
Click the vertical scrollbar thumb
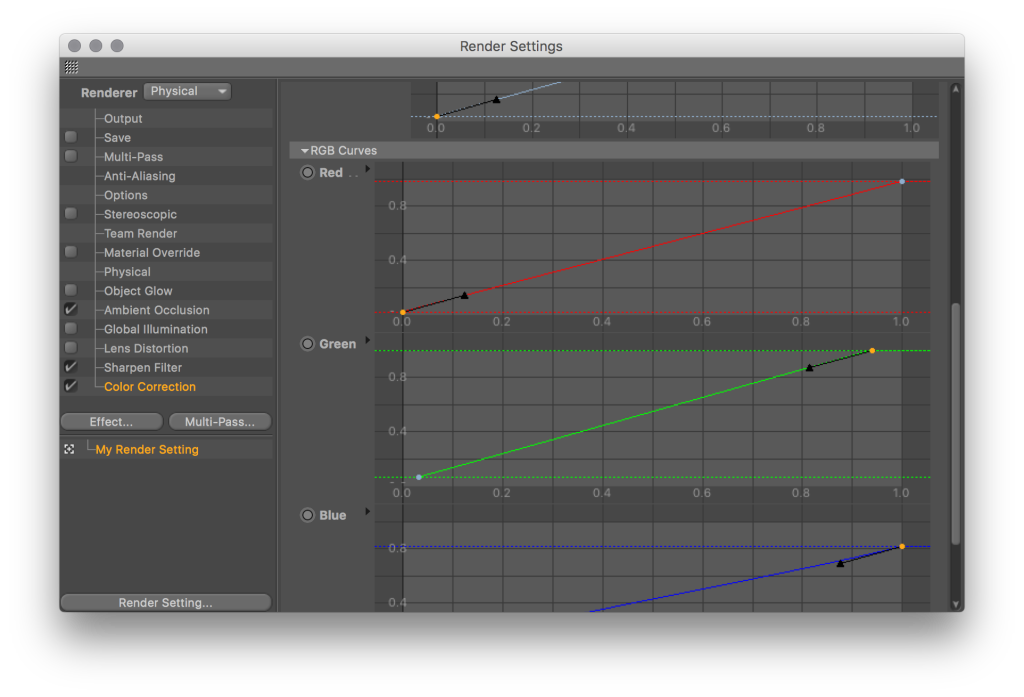coord(955,423)
